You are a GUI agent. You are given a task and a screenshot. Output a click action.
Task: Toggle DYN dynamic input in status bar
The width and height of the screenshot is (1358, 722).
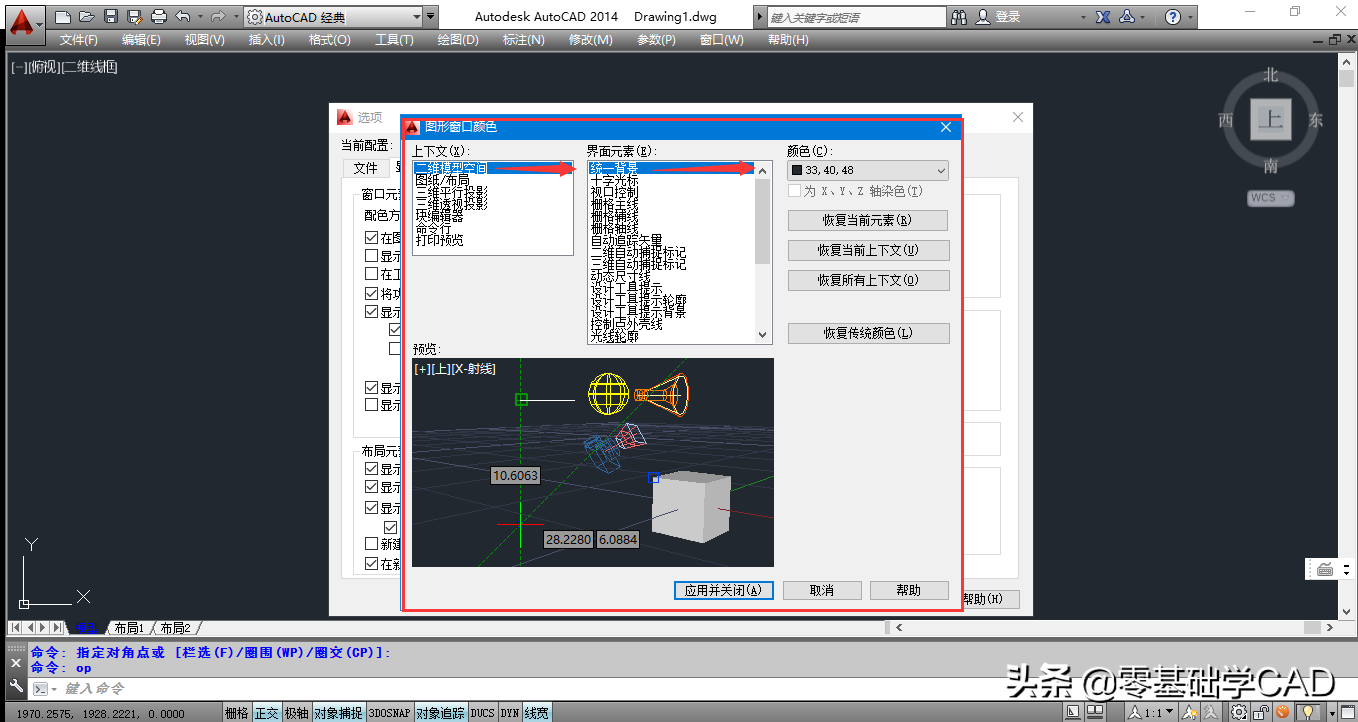(510, 713)
